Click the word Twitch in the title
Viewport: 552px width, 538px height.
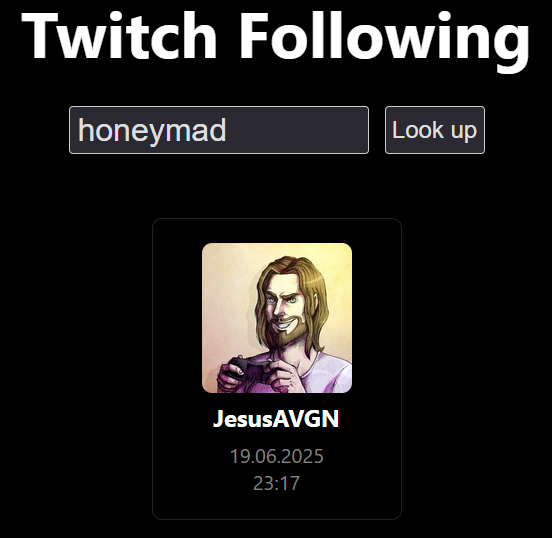[x=119, y=35]
